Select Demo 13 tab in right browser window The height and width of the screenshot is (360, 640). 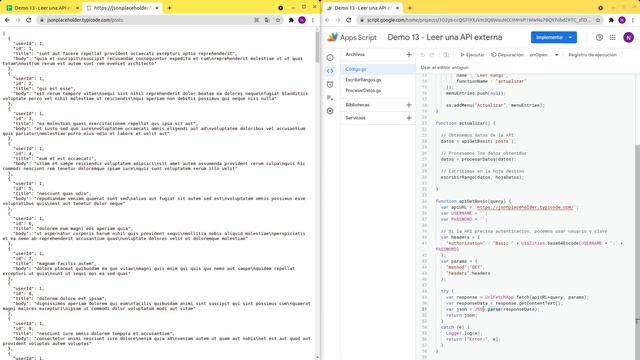pyautogui.click(x=362, y=8)
